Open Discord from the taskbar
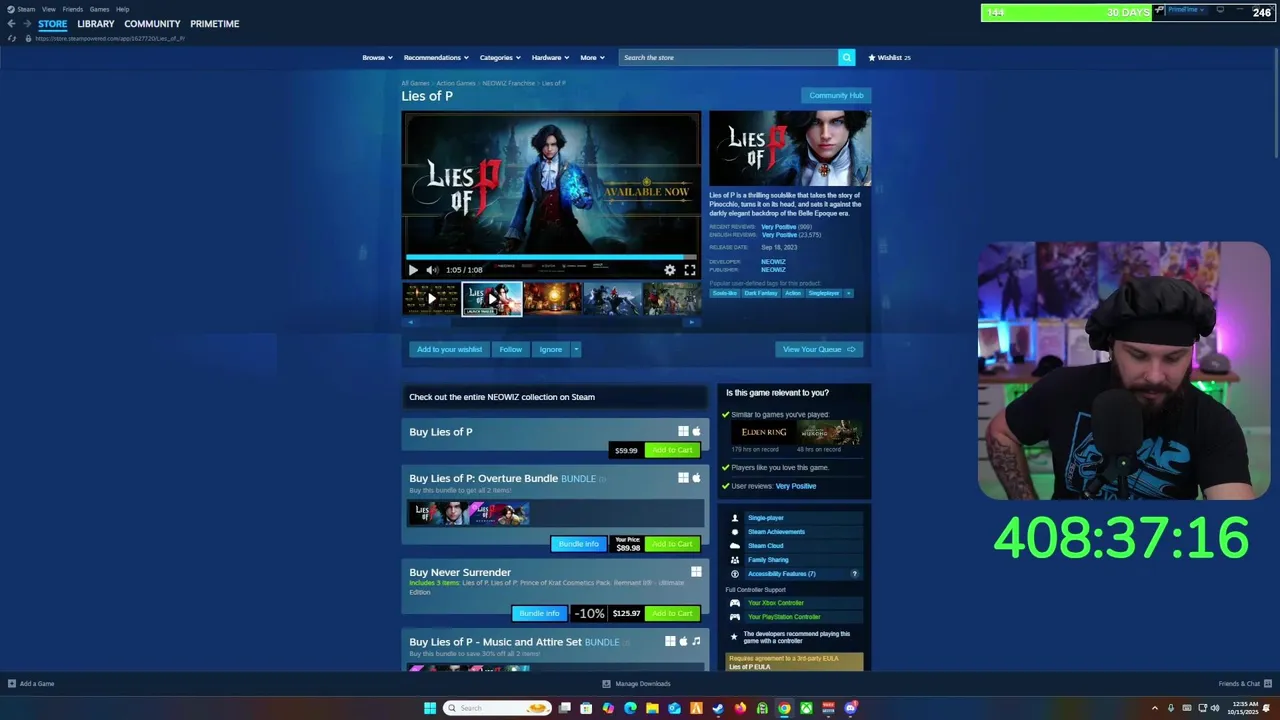The width and height of the screenshot is (1280, 720). coord(850,708)
